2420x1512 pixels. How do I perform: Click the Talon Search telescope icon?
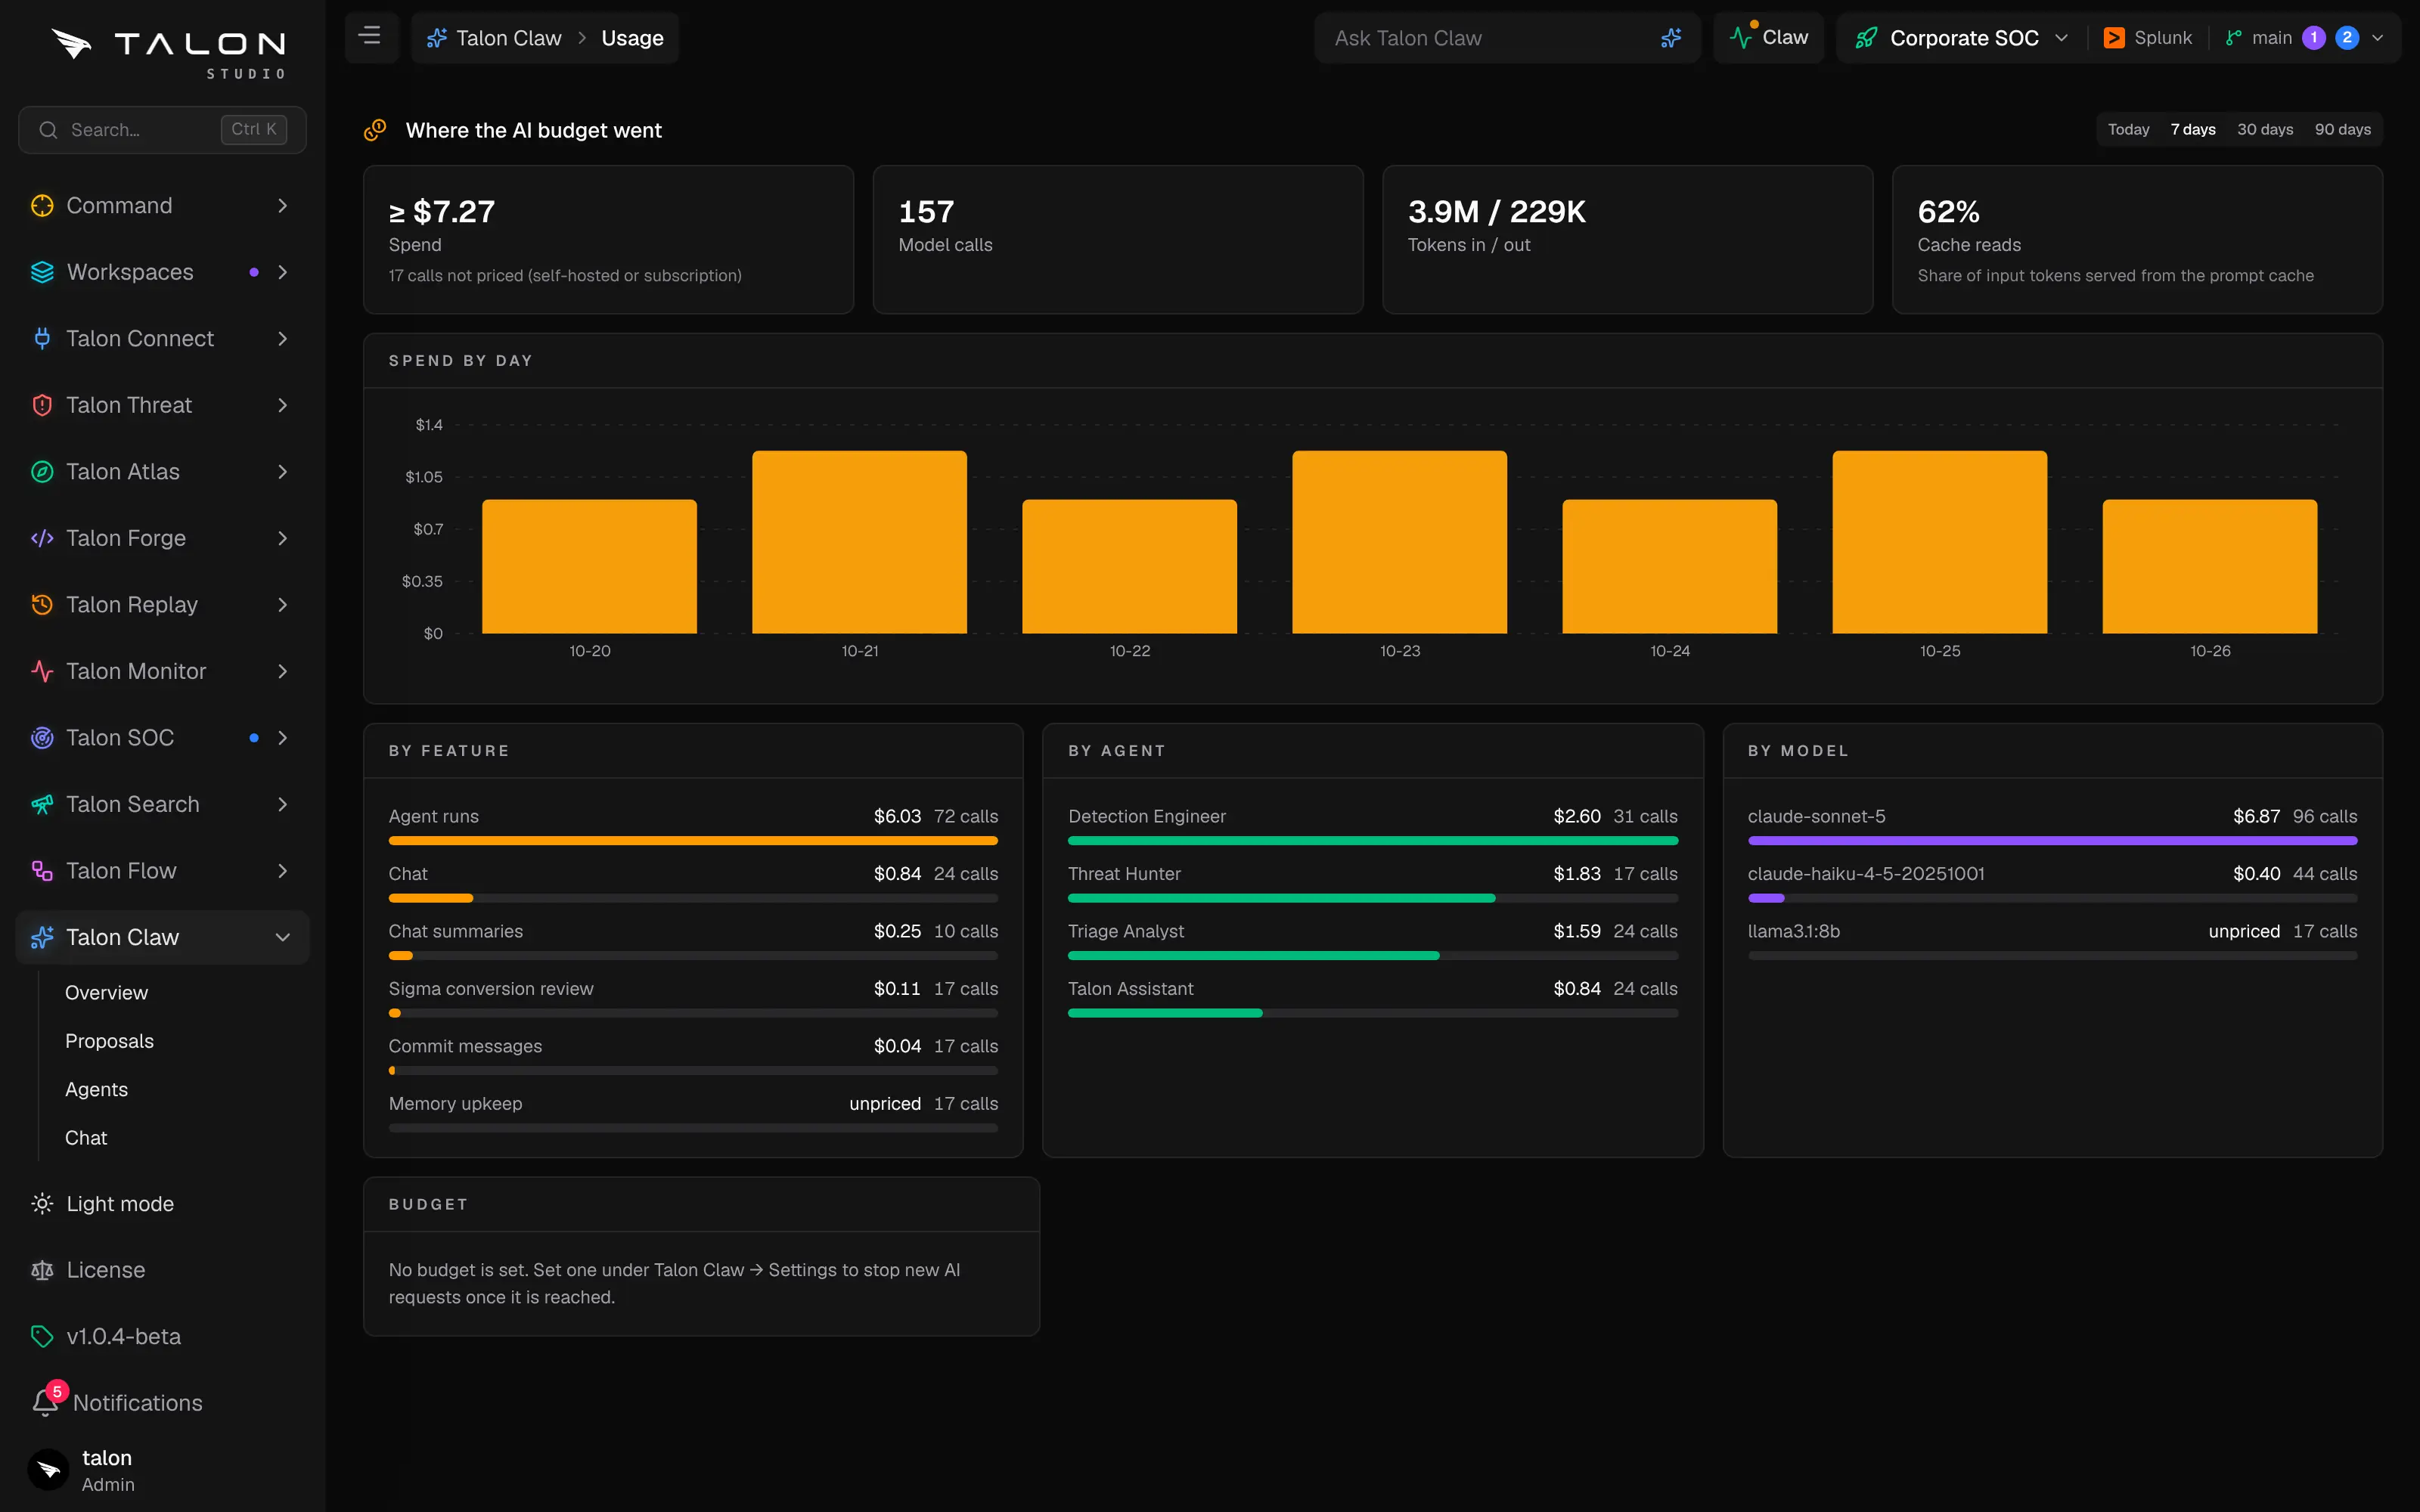tap(42, 804)
